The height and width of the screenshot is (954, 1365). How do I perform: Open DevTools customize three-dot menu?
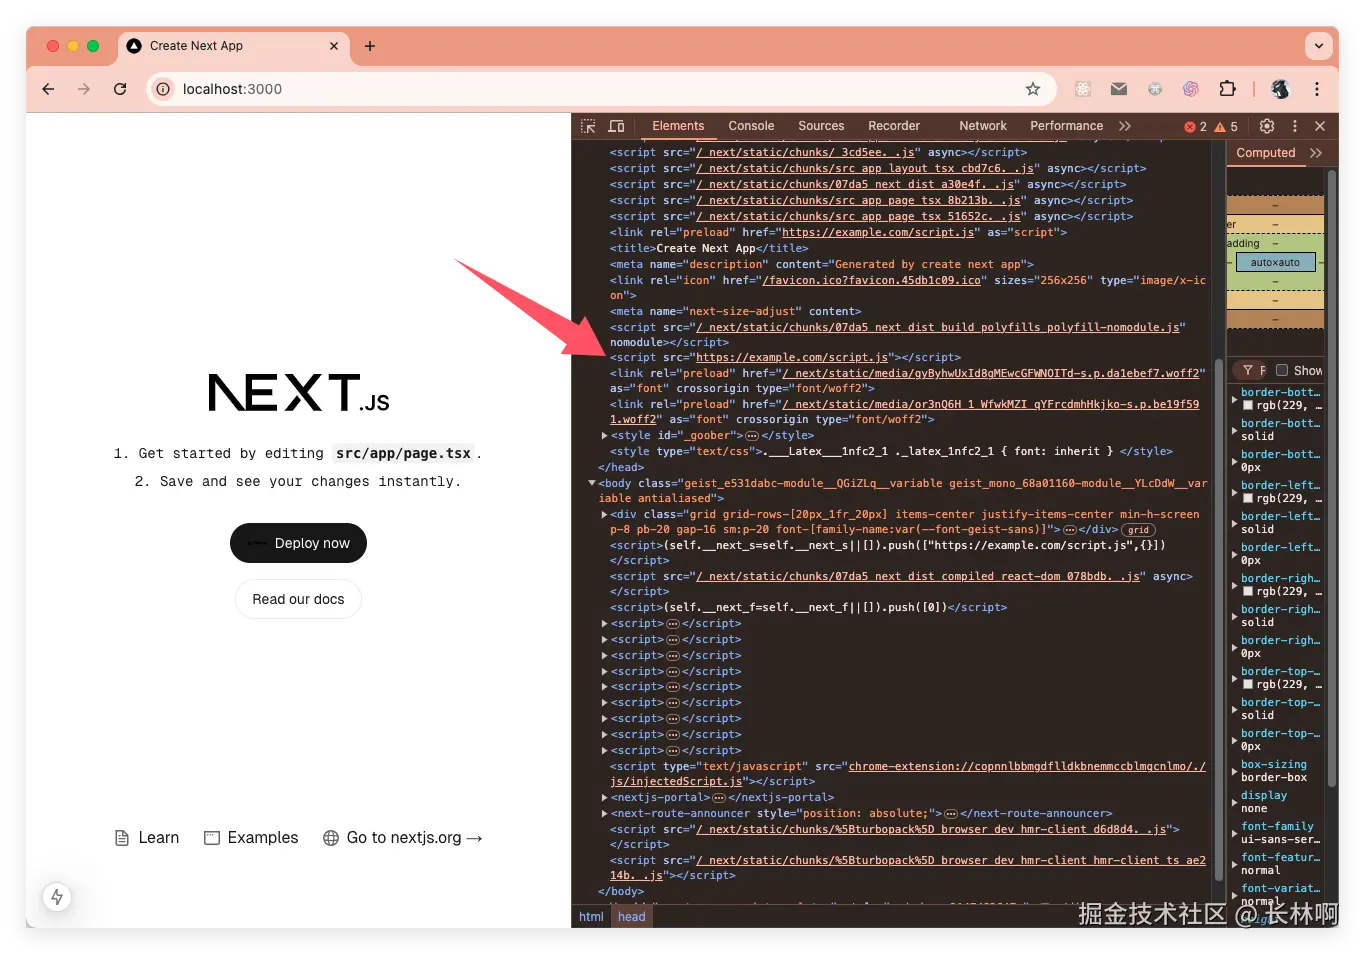pyautogui.click(x=1295, y=126)
